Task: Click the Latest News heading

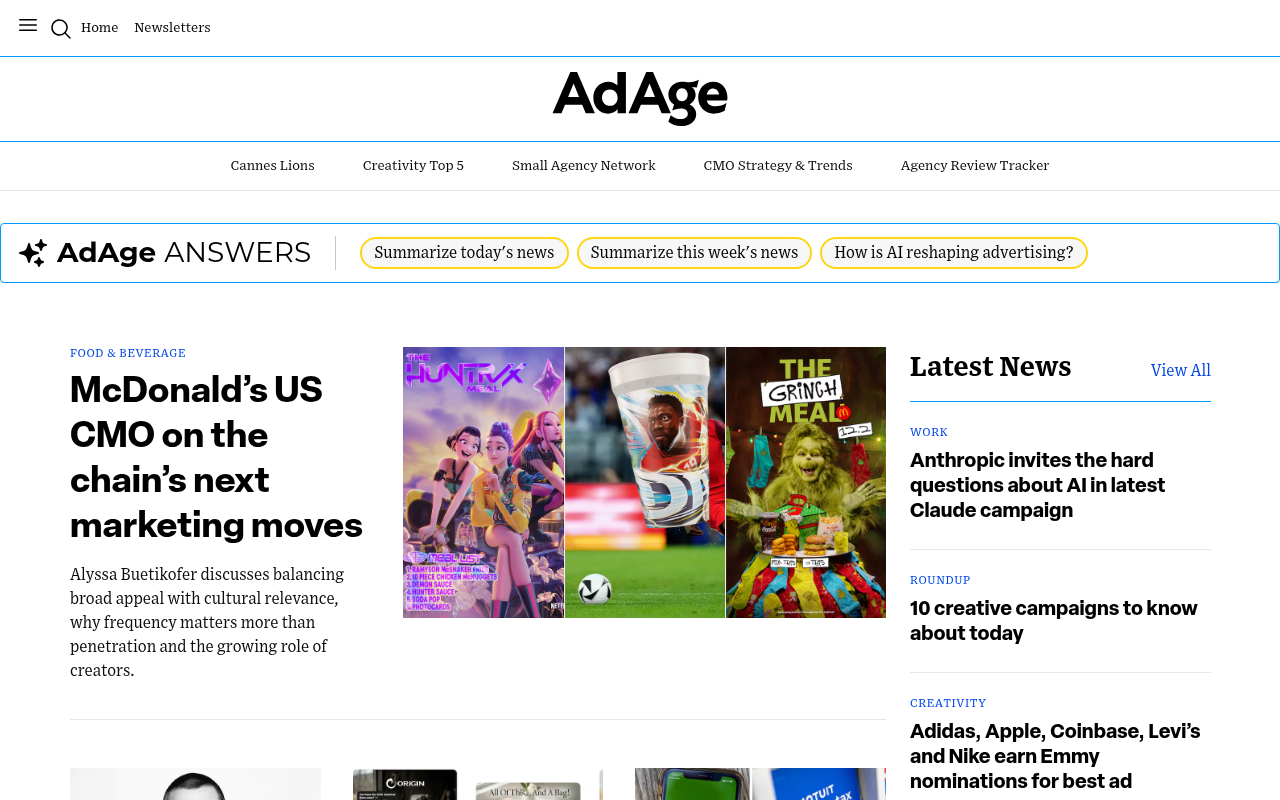Action: 990,367
